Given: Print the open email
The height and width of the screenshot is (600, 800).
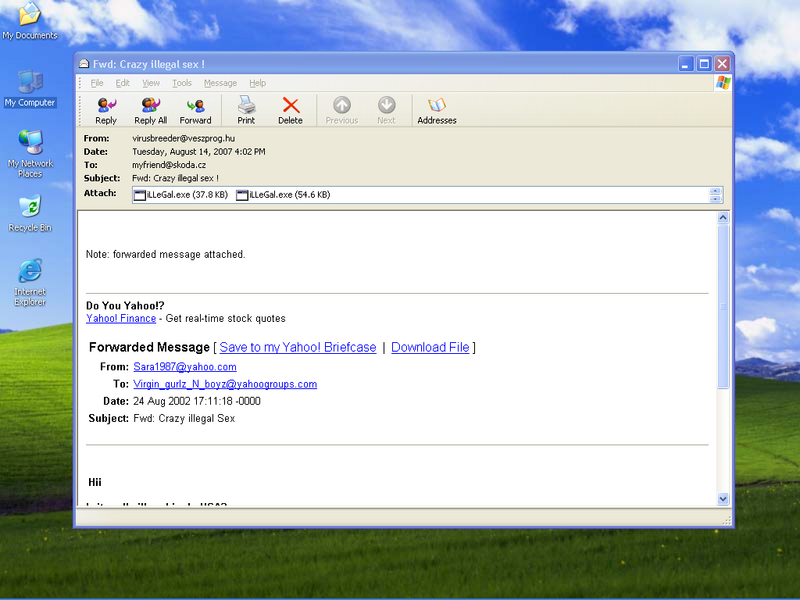Looking at the screenshot, I should [246, 111].
